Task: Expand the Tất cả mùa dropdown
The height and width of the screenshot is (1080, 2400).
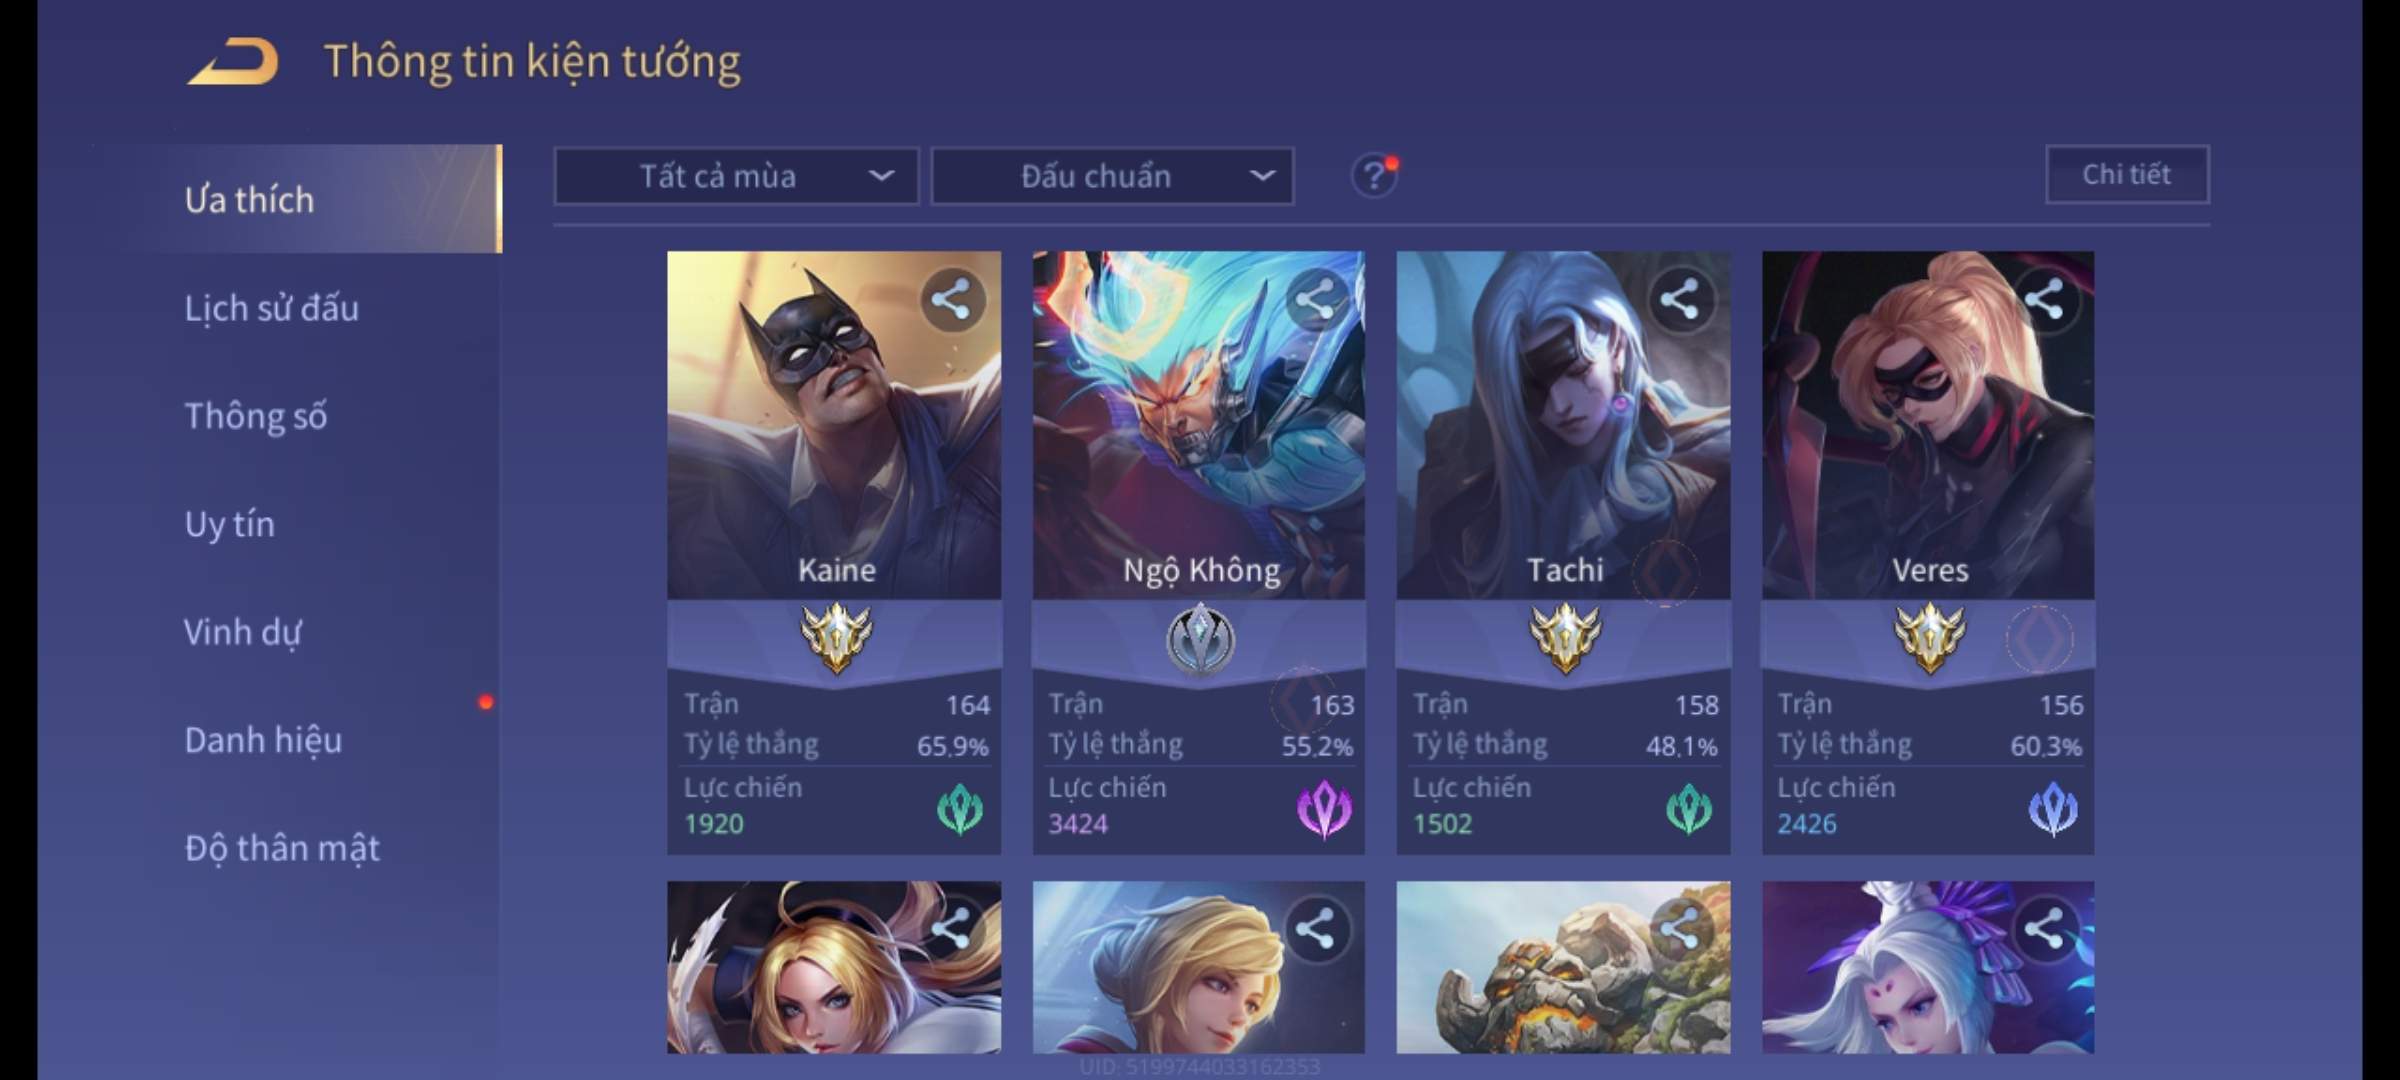Action: [x=736, y=177]
